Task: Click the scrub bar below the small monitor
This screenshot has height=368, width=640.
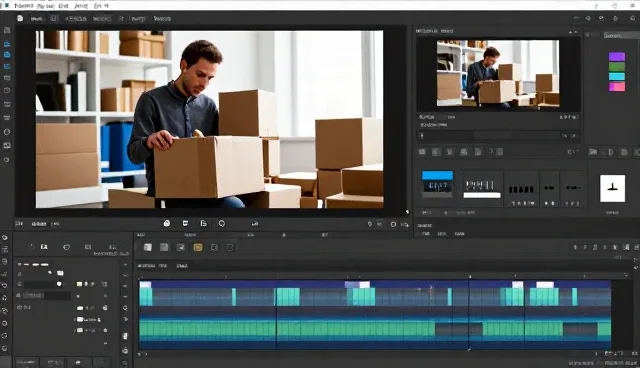Action: [x=498, y=135]
